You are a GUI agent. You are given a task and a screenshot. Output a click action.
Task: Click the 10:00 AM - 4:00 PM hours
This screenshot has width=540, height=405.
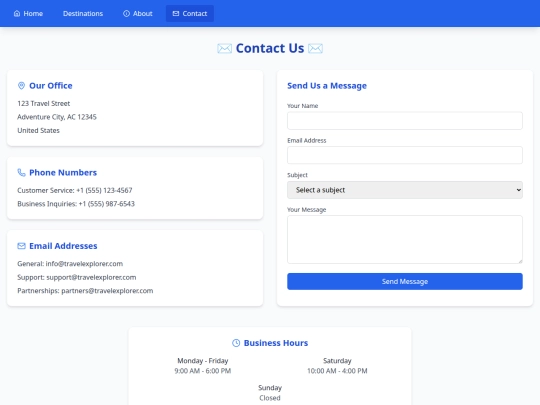(x=337, y=371)
